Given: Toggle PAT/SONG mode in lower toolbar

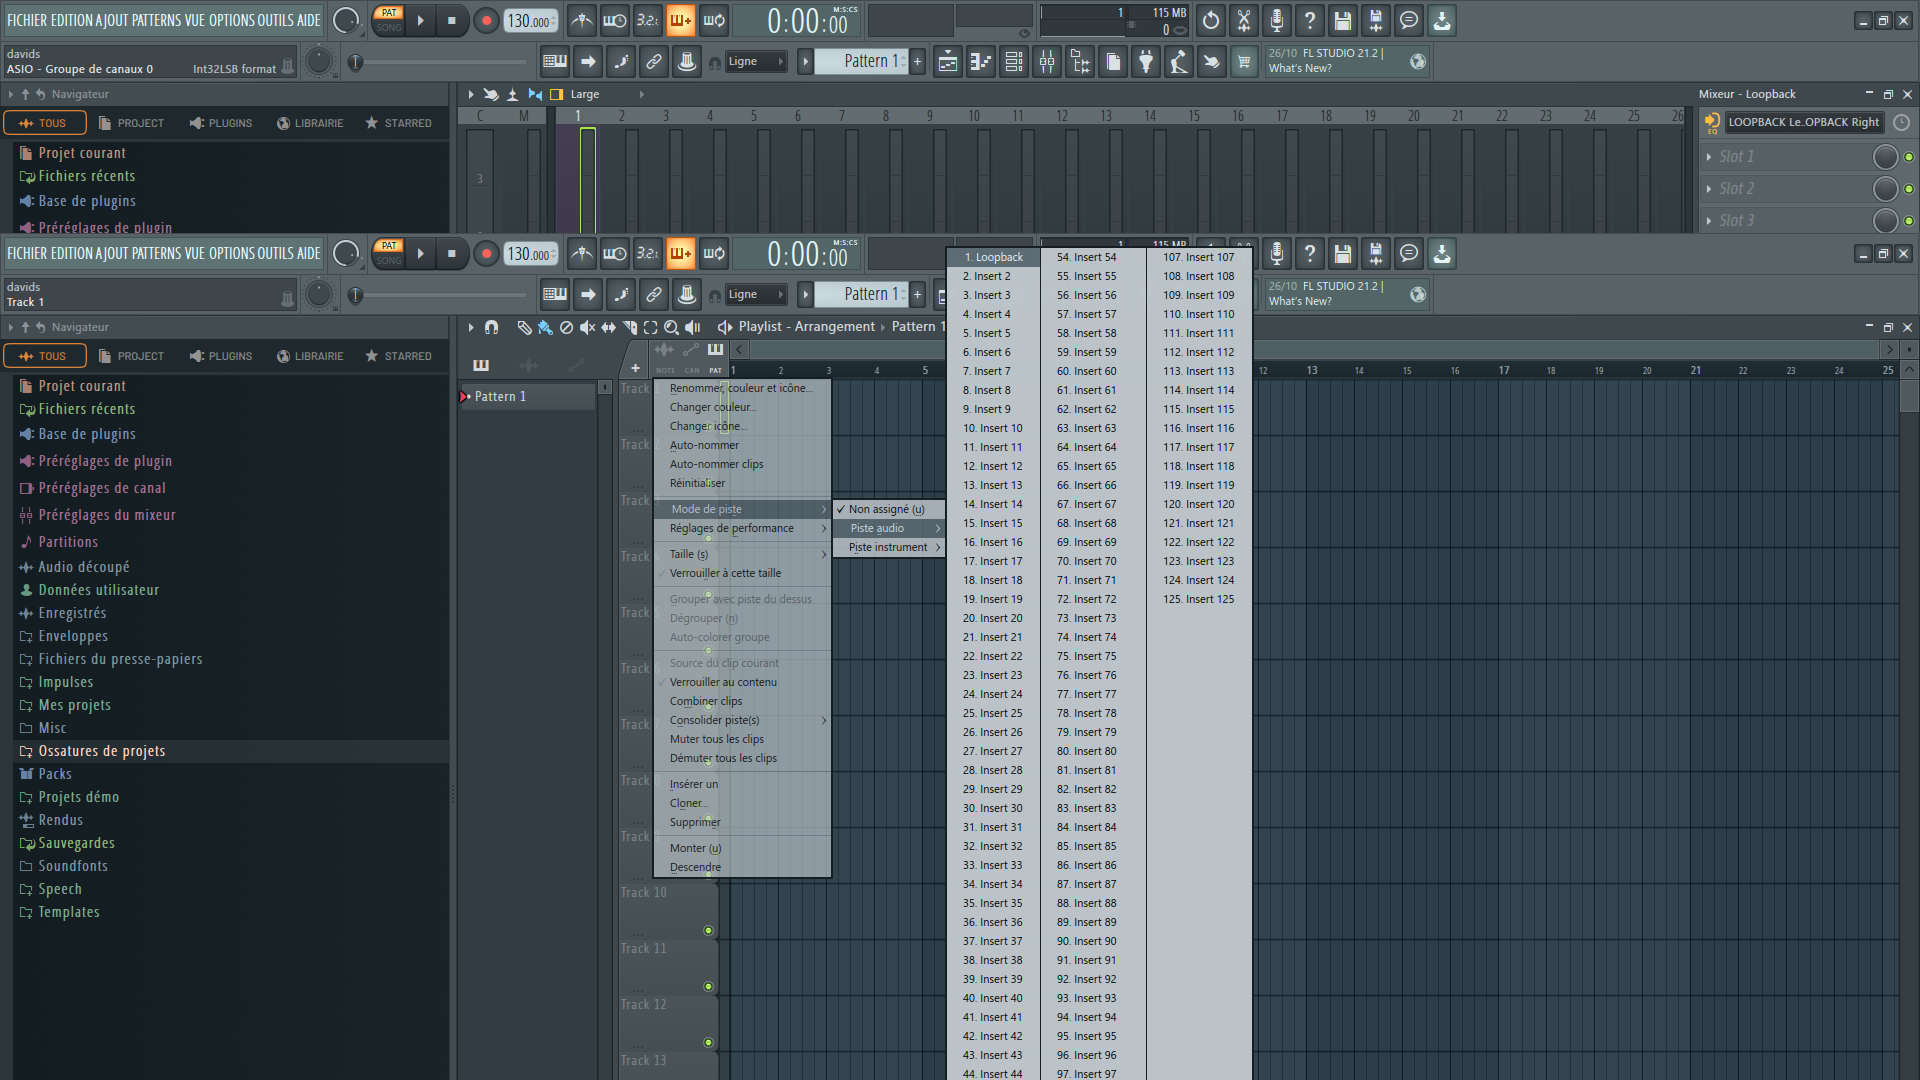Looking at the screenshot, I should click(x=389, y=253).
